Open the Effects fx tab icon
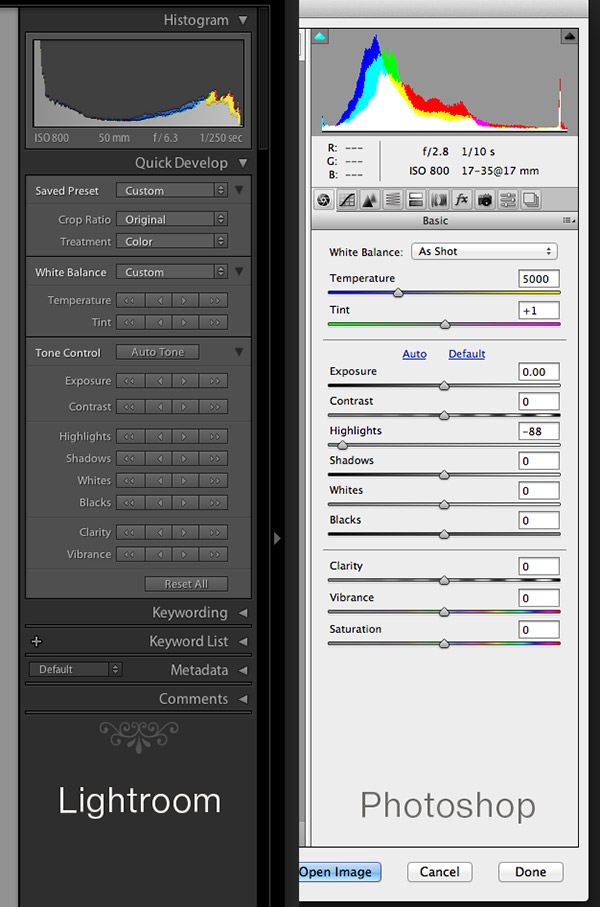 point(462,200)
